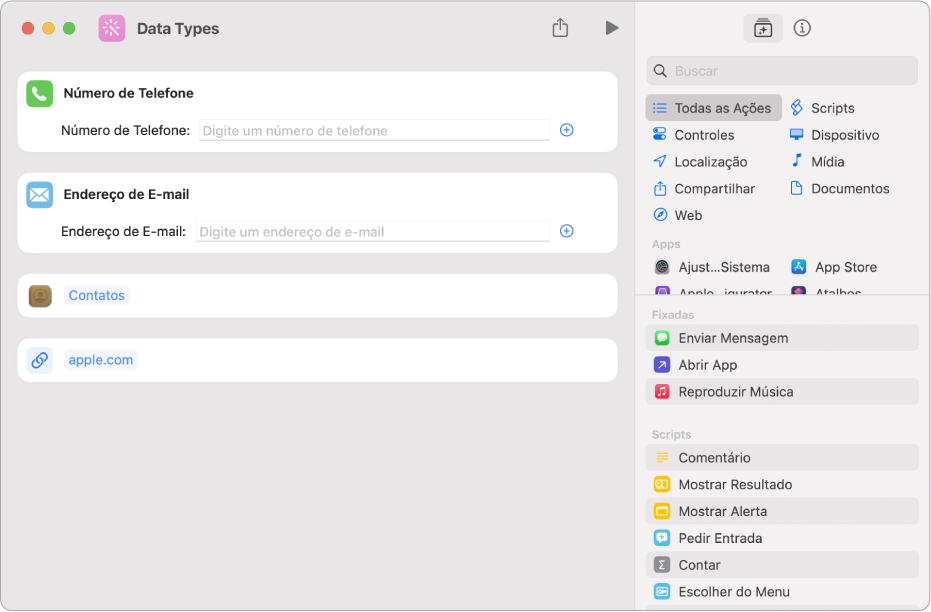The width and height of the screenshot is (931, 612).
Task: Add another phone number with plus button
Action: click(566, 130)
